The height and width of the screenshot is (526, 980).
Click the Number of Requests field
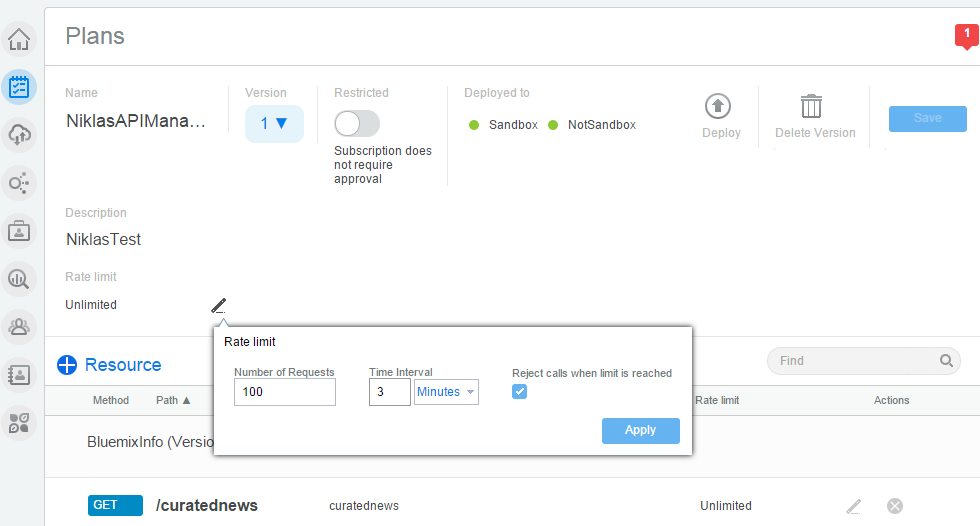pyautogui.click(x=285, y=392)
